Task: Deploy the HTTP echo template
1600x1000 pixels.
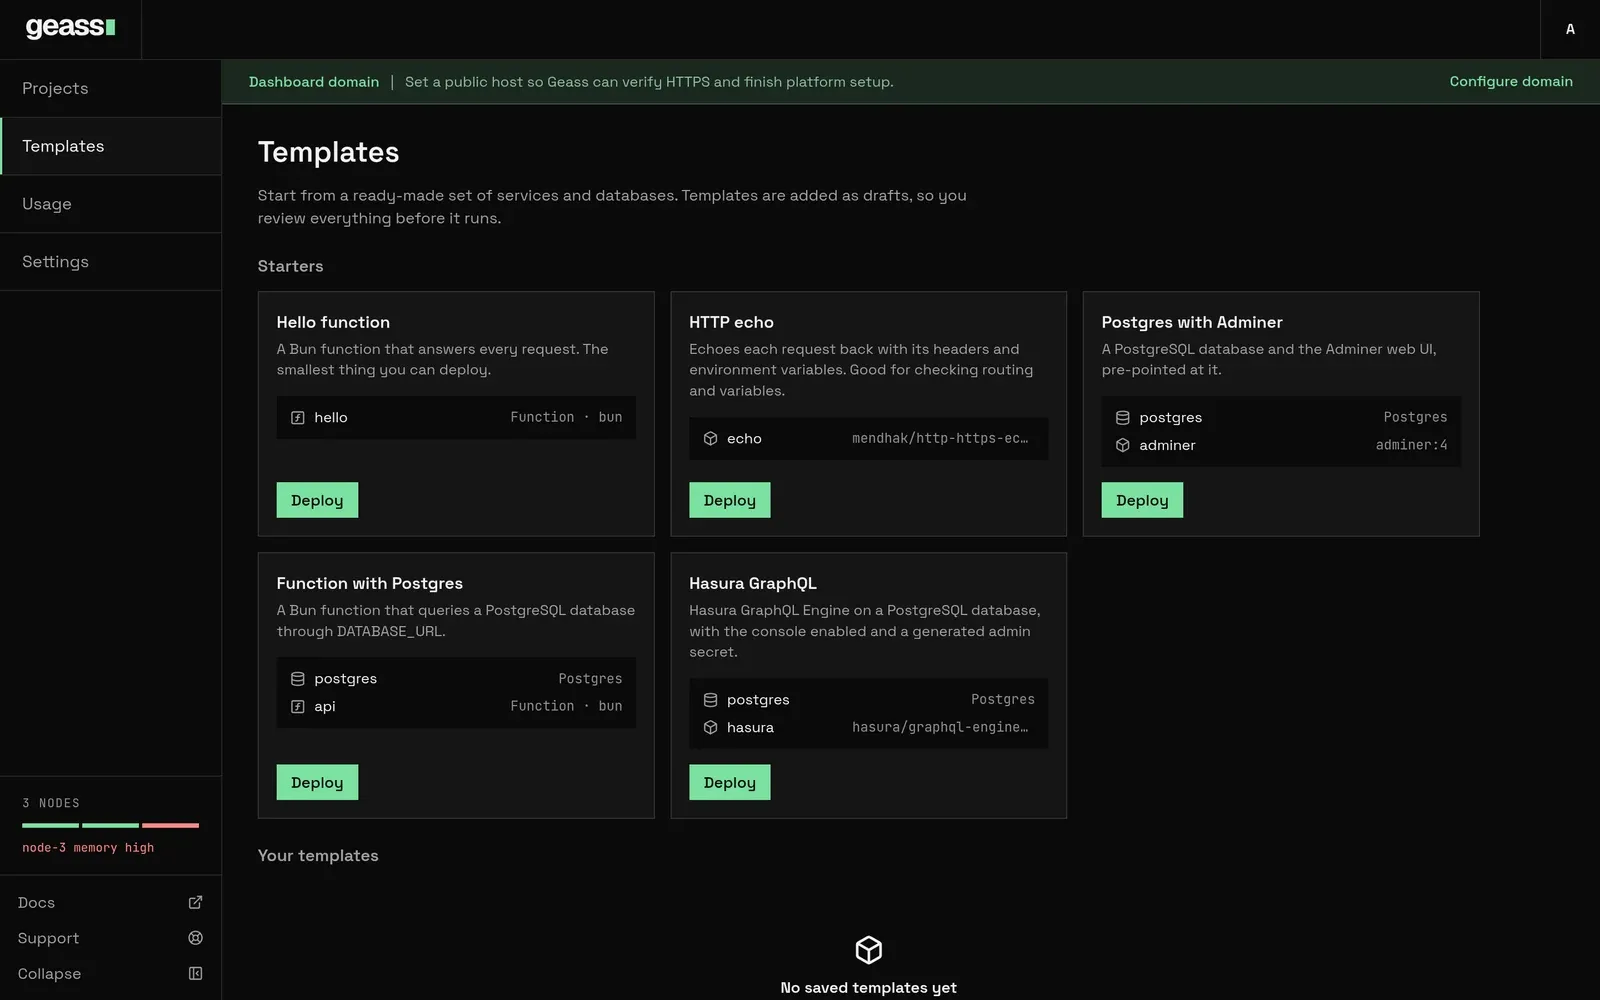Action: [x=730, y=500]
